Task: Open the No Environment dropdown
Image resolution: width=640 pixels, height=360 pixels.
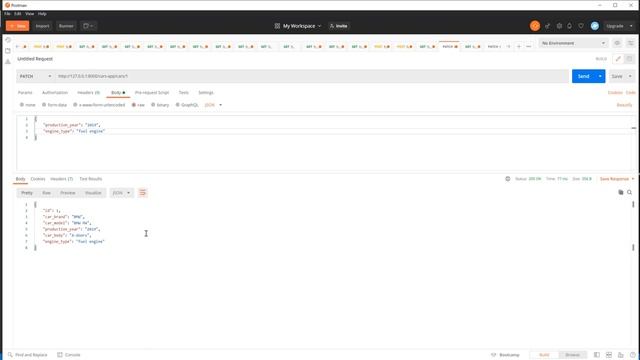Action: click(573, 43)
